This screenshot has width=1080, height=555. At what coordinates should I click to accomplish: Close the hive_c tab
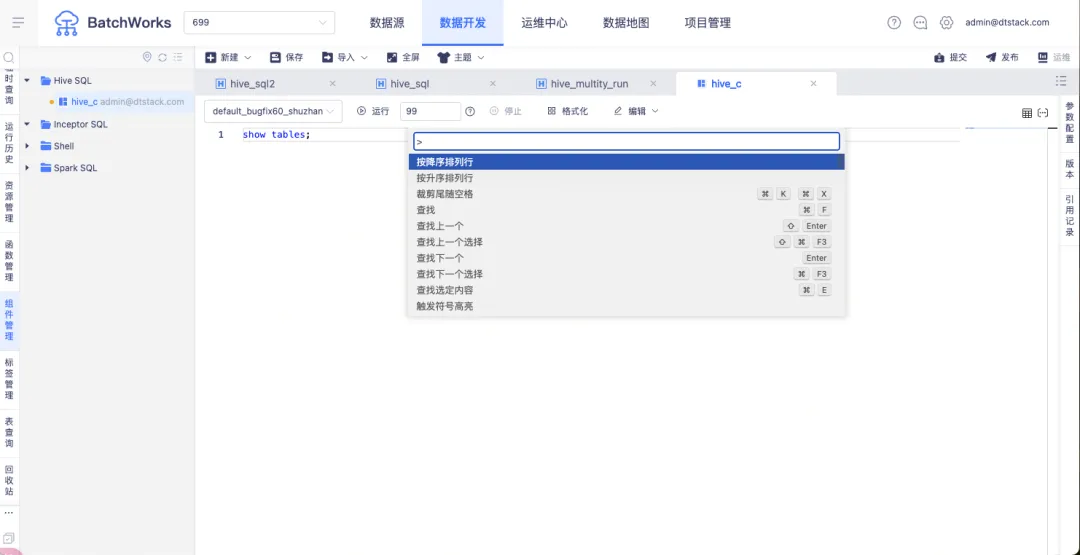click(813, 83)
